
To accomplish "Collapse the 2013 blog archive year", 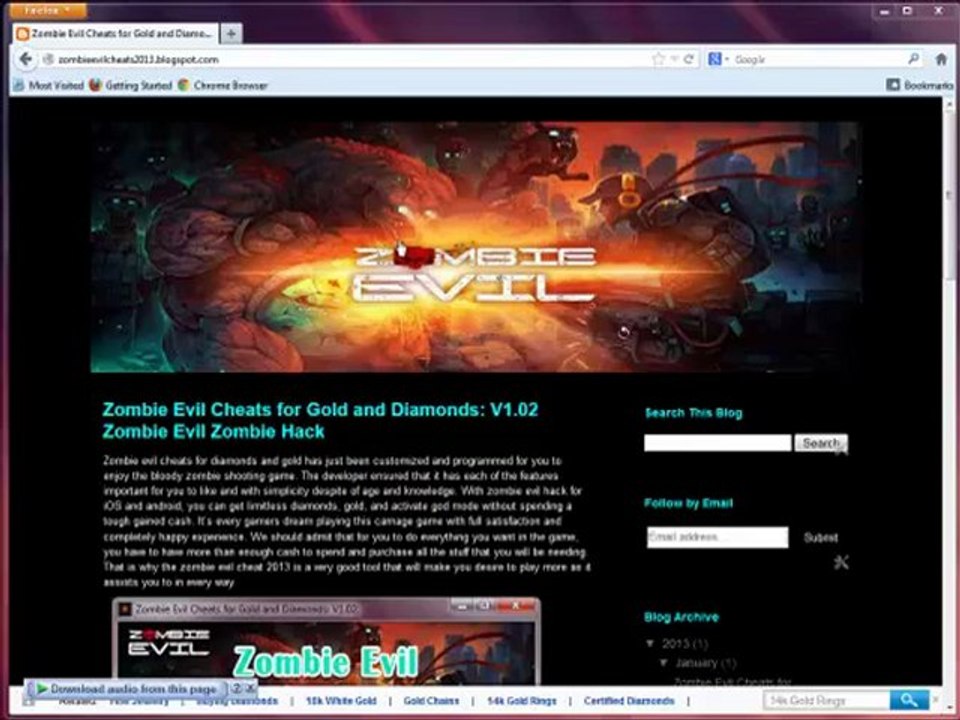I will coord(651,643).
